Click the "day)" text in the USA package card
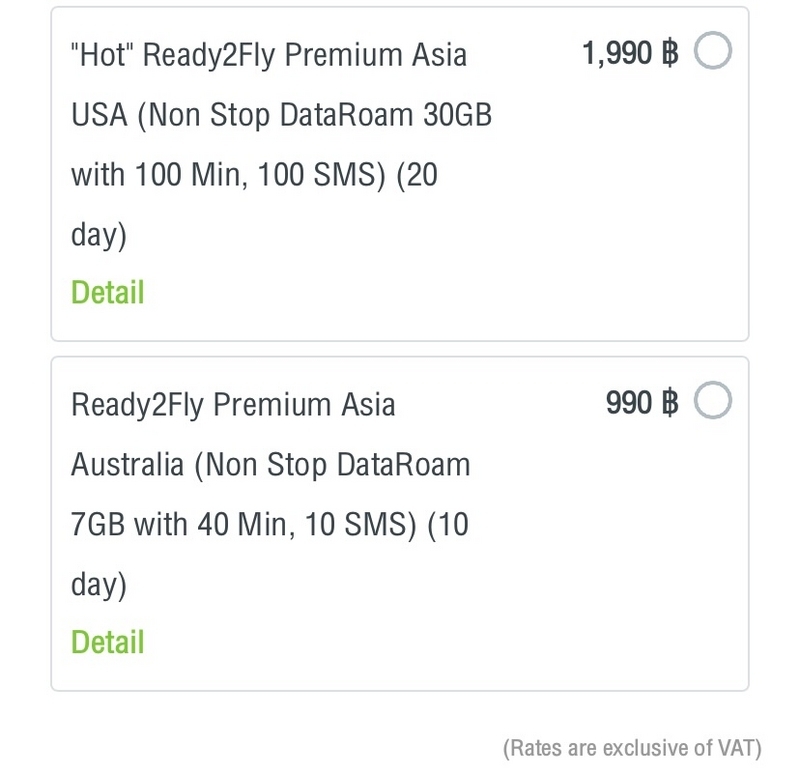 [98, 236]
